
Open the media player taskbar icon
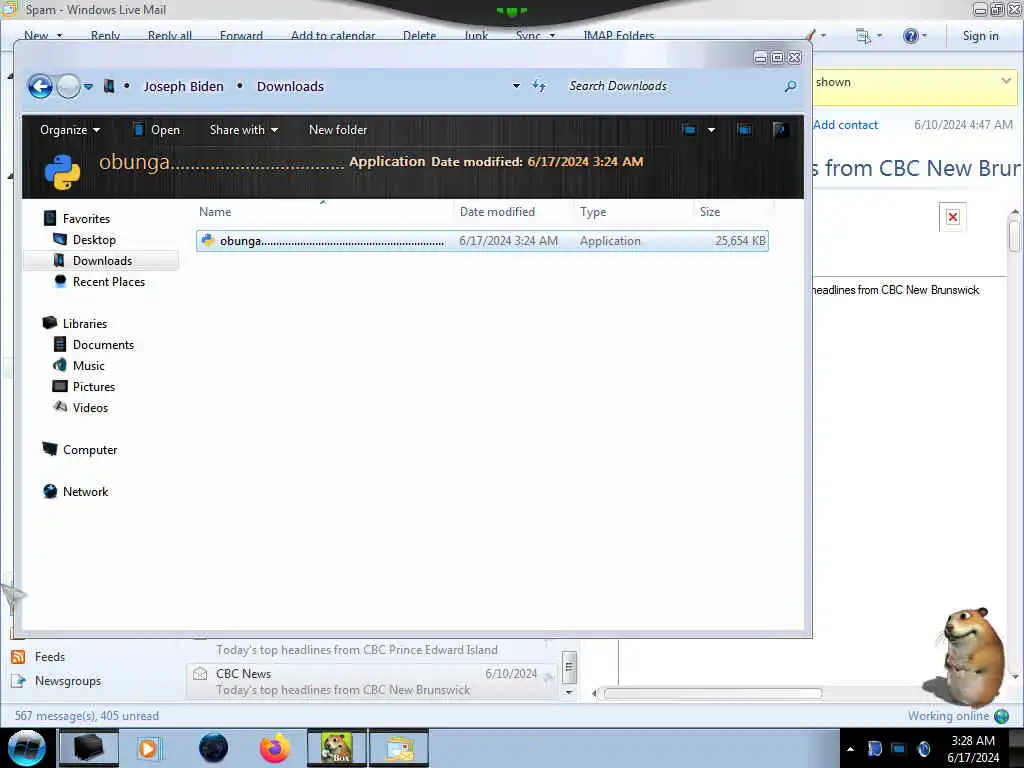(x=148, y=748)
